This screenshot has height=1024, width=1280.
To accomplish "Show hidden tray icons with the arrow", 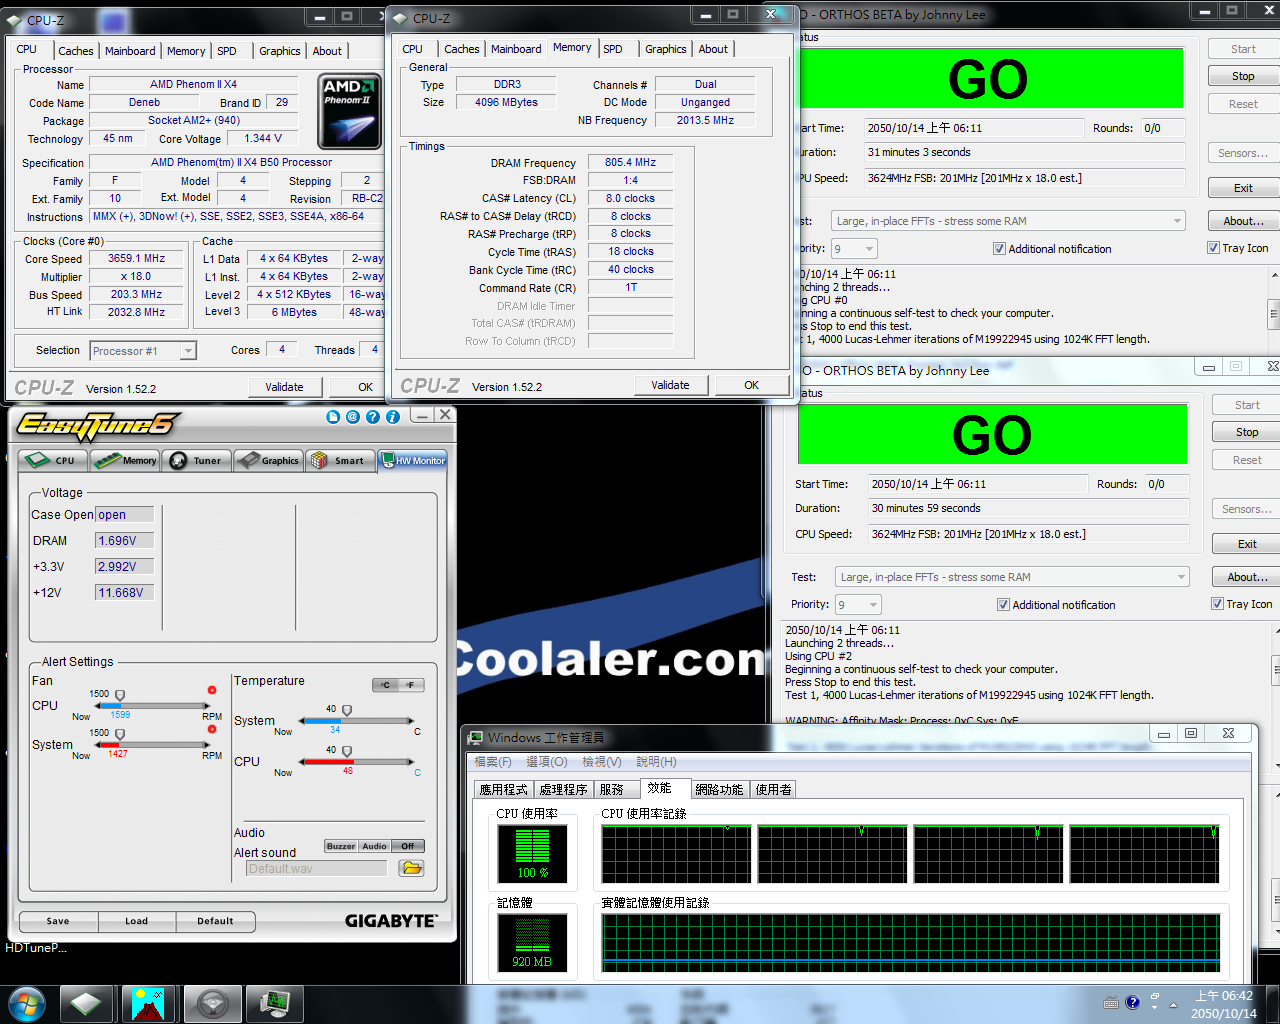I will pyautogui.click(x=1172, y=1003).
